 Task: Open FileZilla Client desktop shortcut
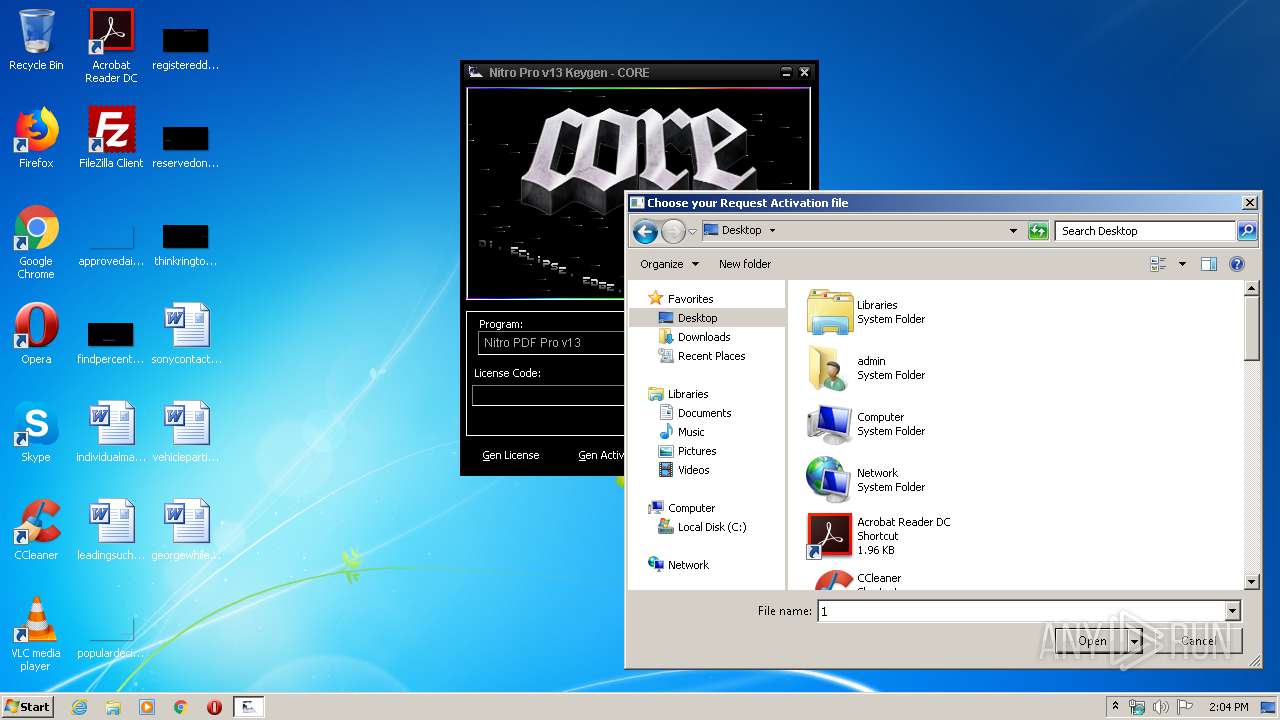(x=111, y=138)
